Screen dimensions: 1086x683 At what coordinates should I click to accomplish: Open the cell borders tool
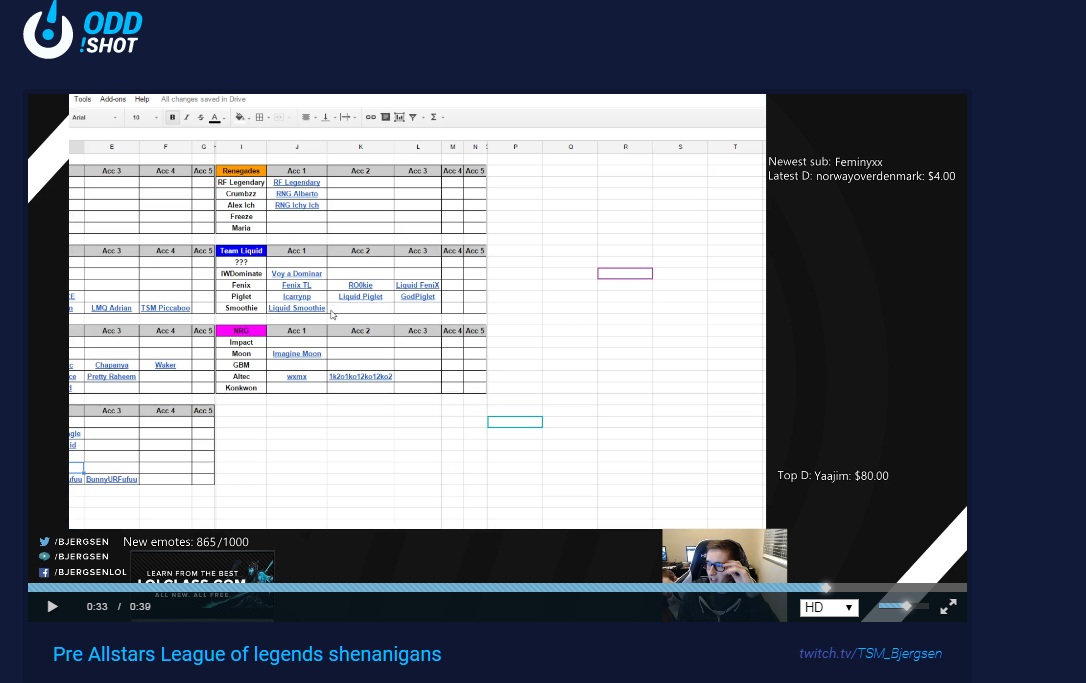[x=259, y=118]
